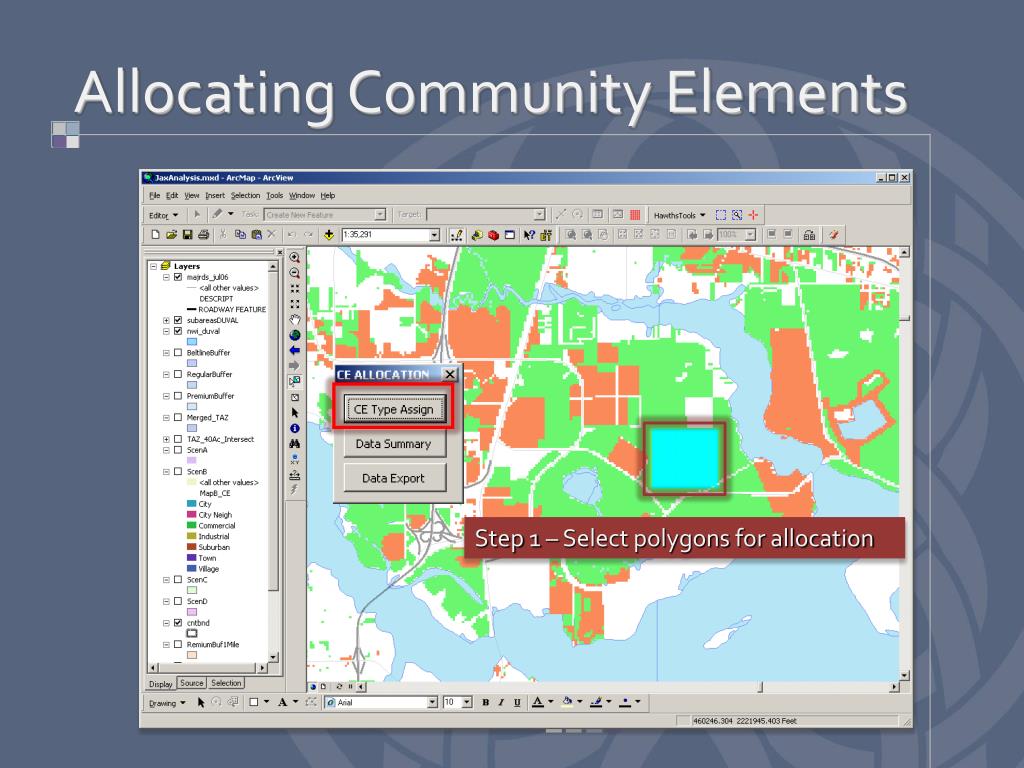
Task: Go back to previous extent arrow
Action: click(295, 351)
